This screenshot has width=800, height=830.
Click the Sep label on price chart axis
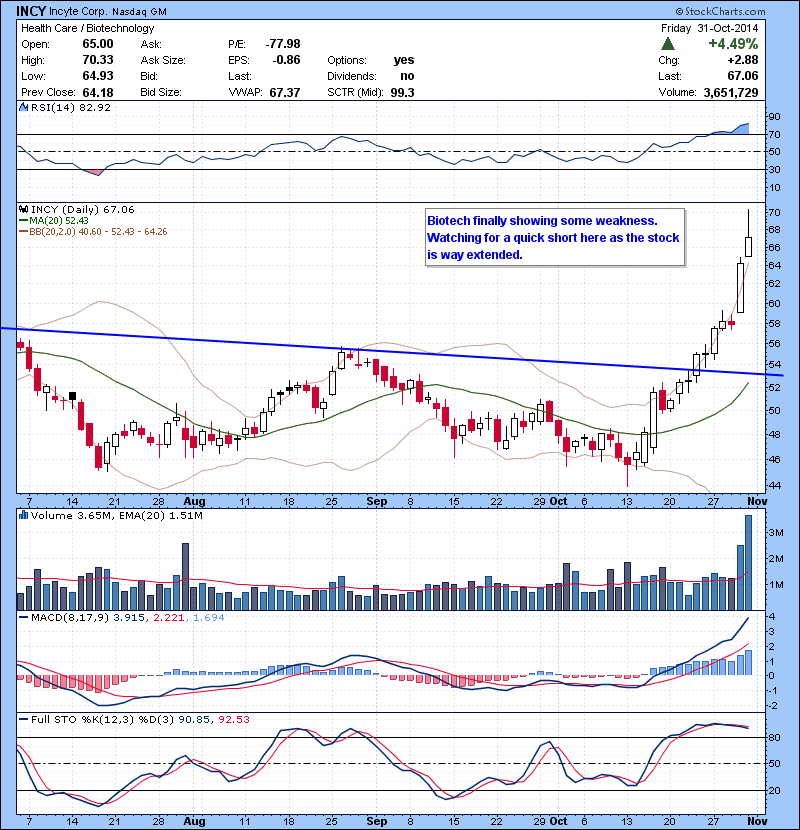[377, 501]
